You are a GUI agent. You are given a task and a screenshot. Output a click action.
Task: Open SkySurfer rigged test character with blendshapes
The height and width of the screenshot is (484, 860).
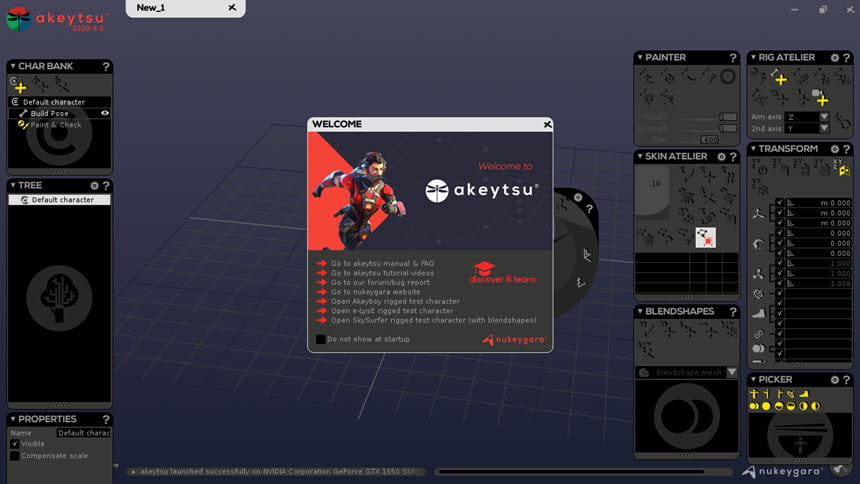[433, 320]
